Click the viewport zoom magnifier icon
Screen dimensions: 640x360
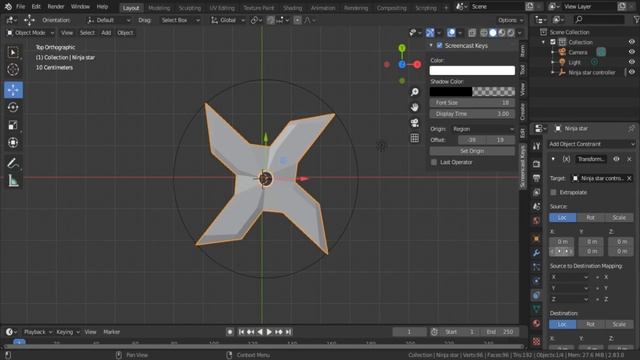point(415,92)
